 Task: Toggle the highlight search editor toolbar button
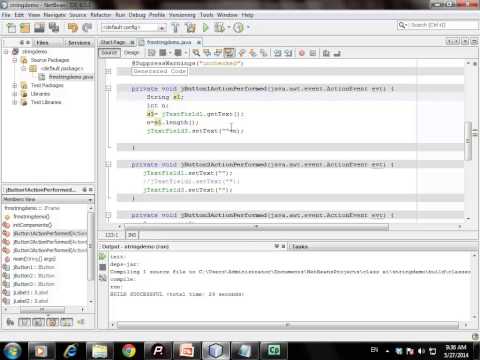[229, 53]
